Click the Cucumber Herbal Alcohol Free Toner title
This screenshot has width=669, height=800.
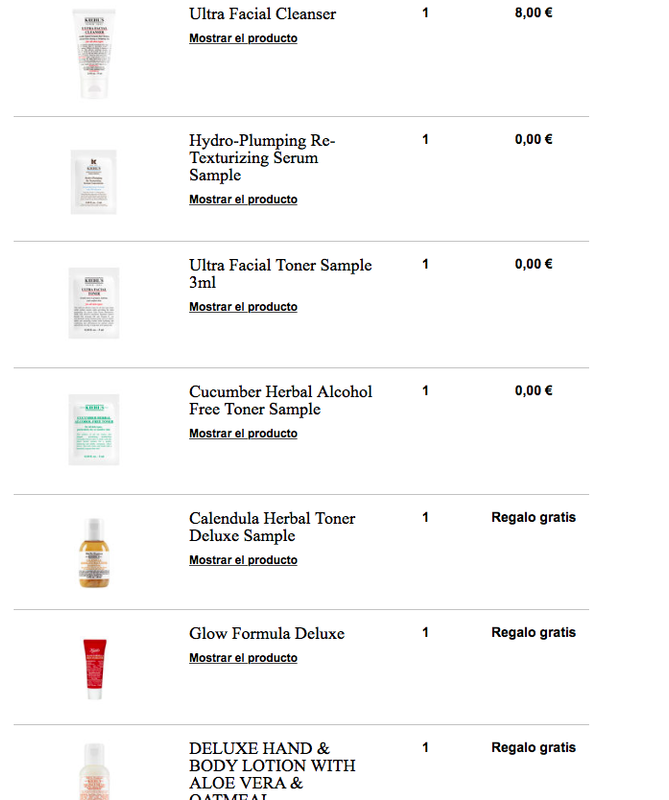pyautogui.click(x=280, y=400)
